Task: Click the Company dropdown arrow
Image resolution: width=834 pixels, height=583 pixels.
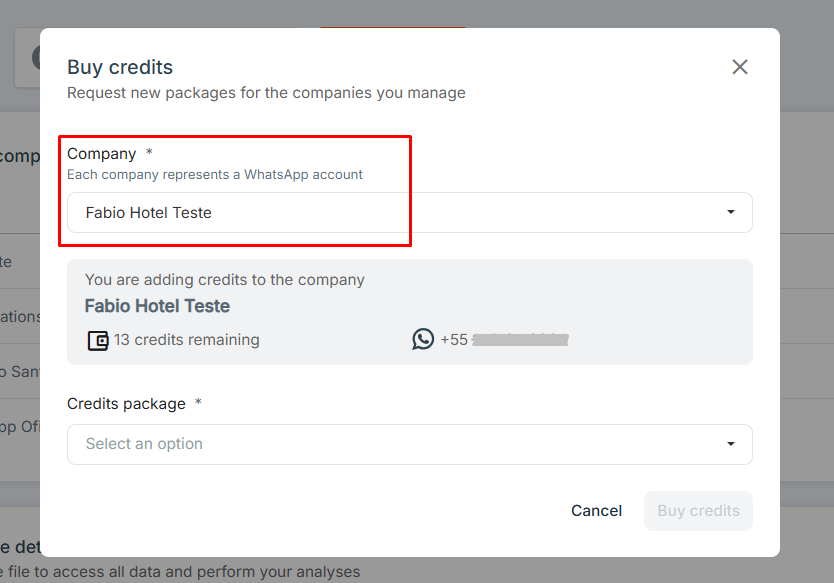Action: pyautogui.click(x=731, y=212)
